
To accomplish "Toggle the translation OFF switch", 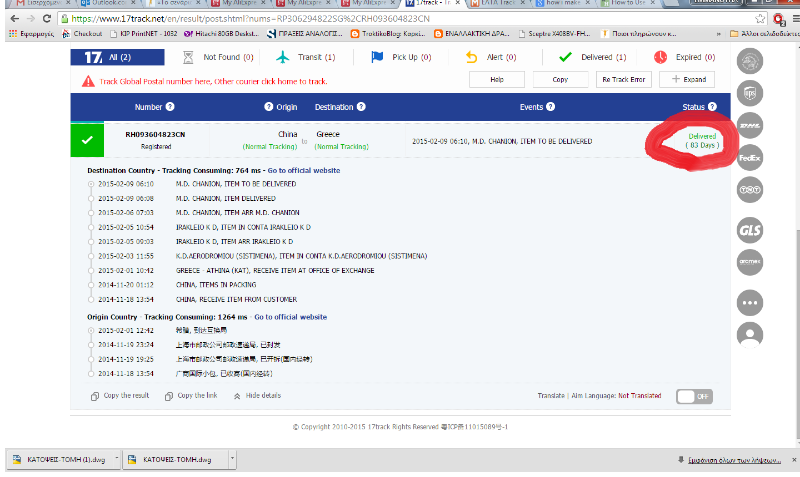I will 694,396.
